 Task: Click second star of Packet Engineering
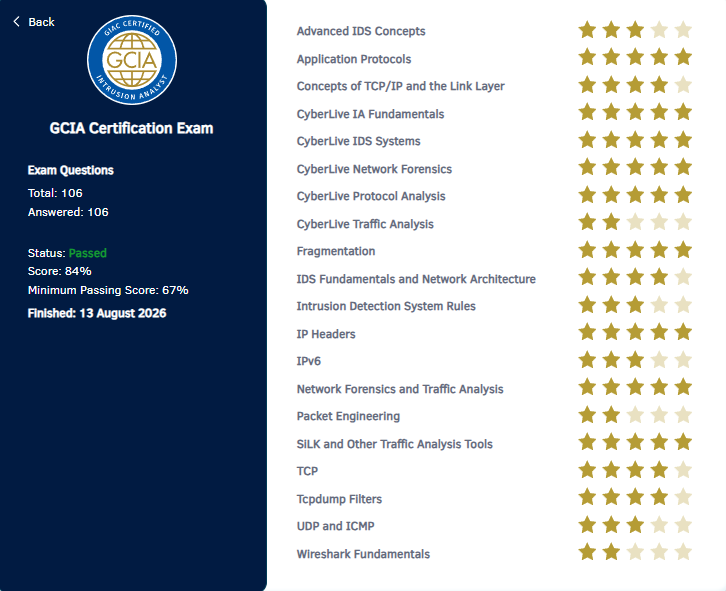611,415
